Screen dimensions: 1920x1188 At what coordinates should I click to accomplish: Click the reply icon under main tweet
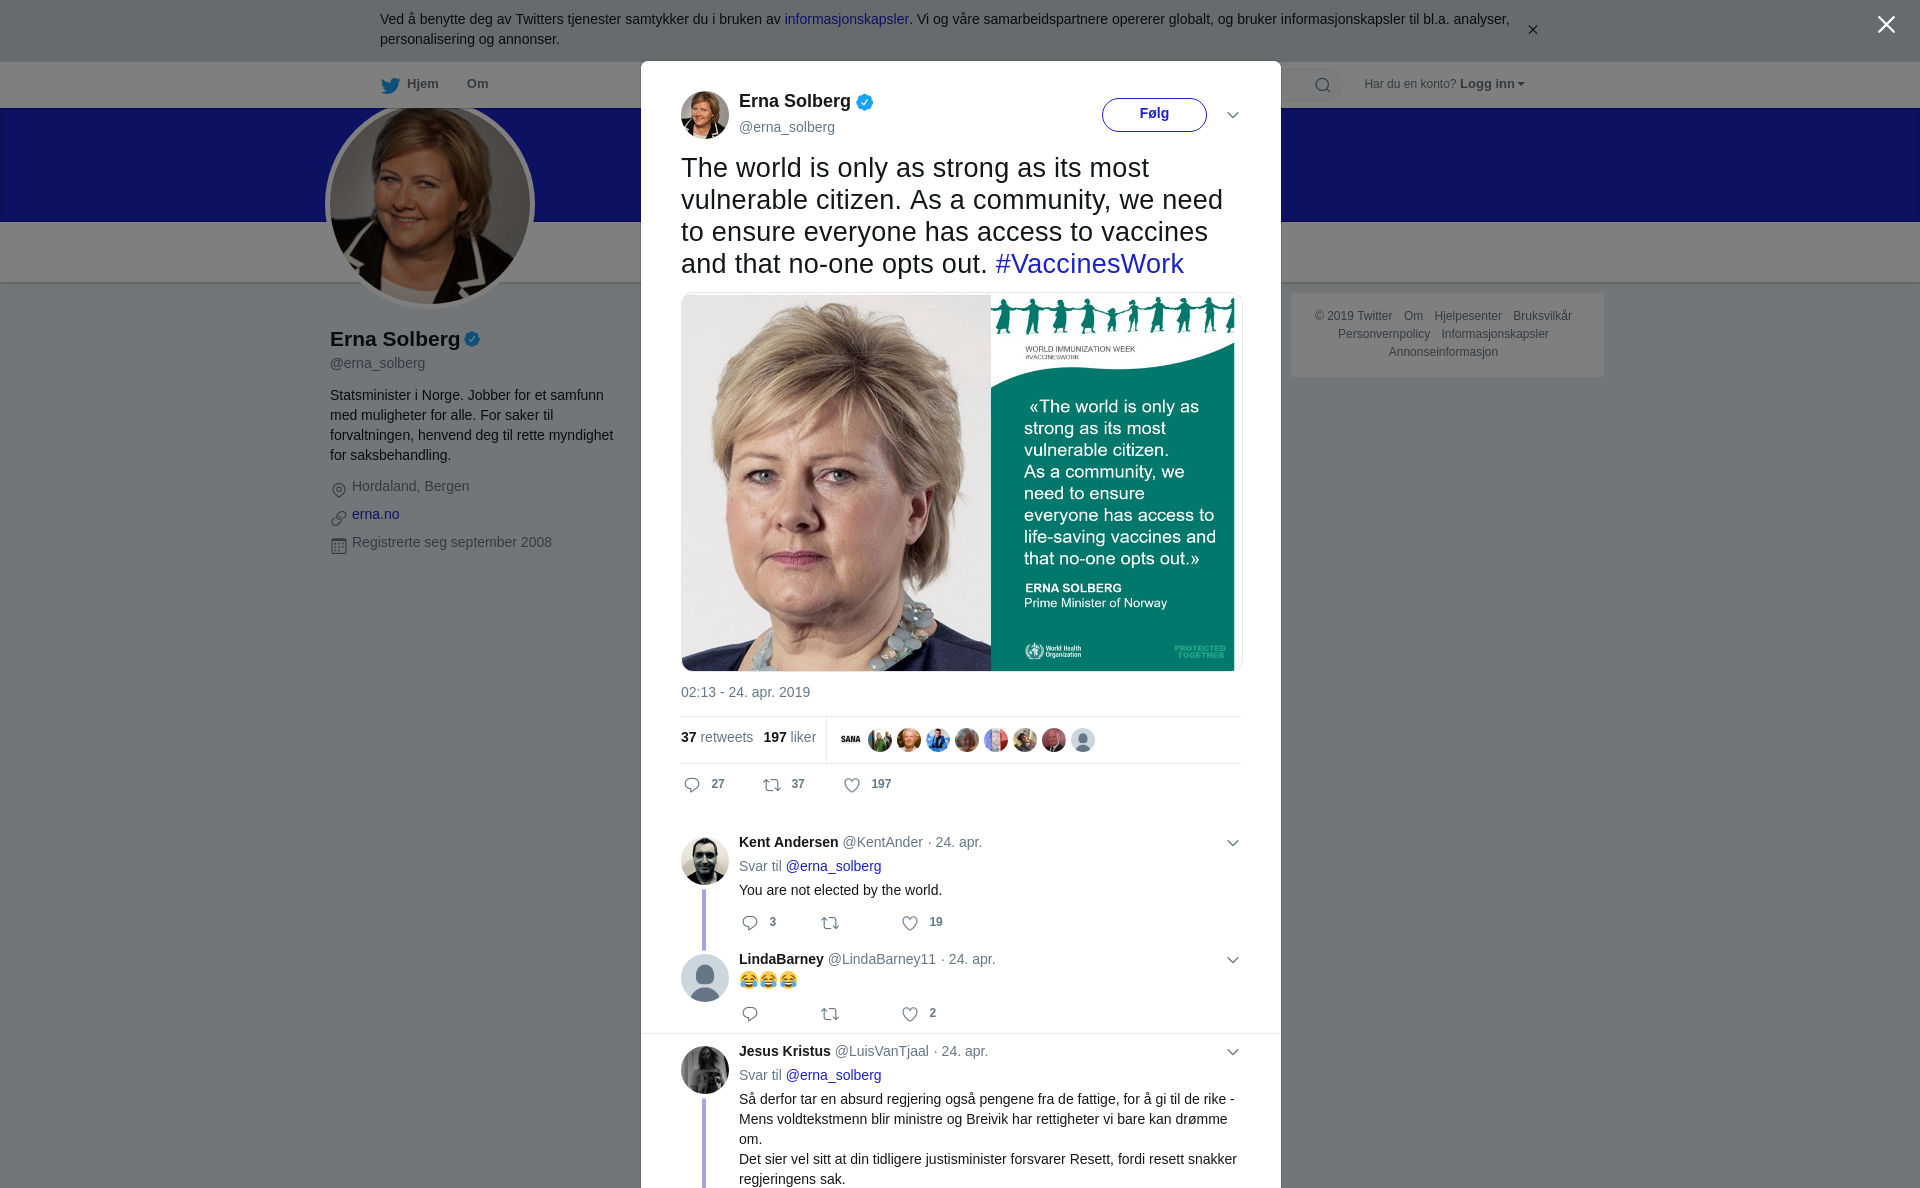click(692, 785)
